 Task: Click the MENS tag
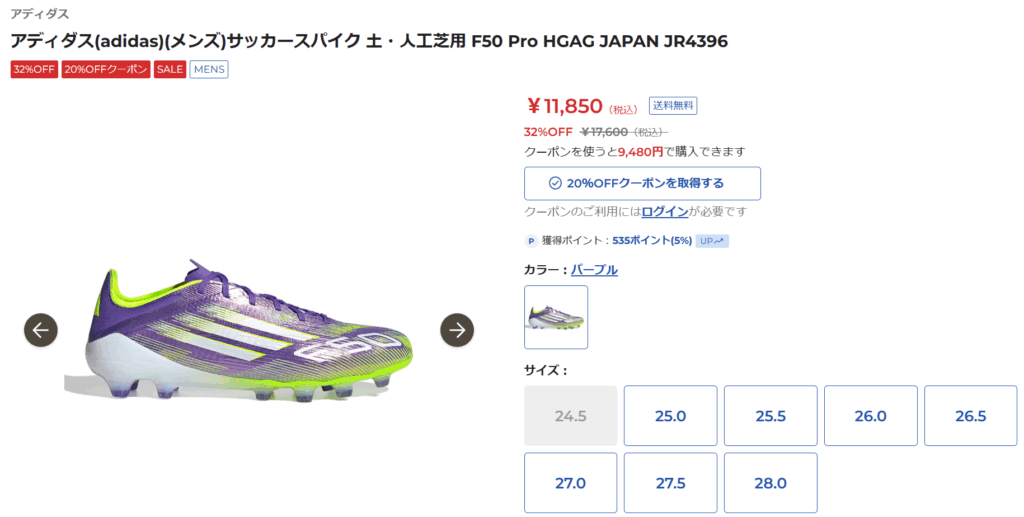click(x=209, y=69)
